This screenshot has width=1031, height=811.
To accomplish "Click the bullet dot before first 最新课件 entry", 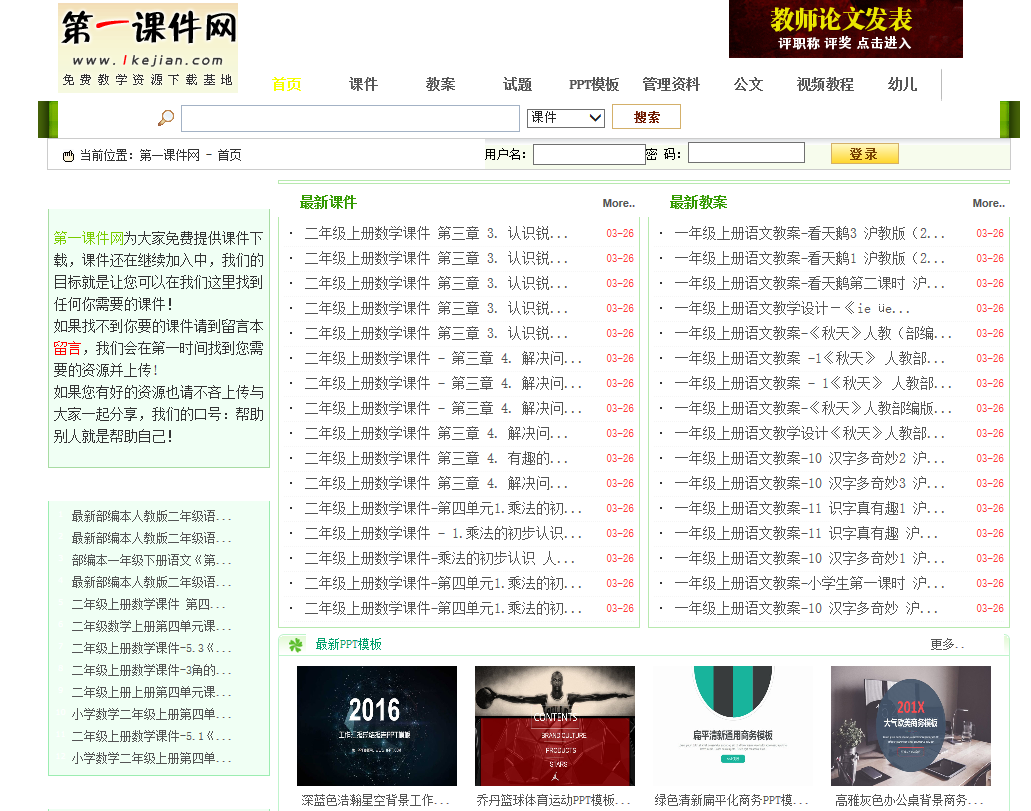I will point(289,231).
